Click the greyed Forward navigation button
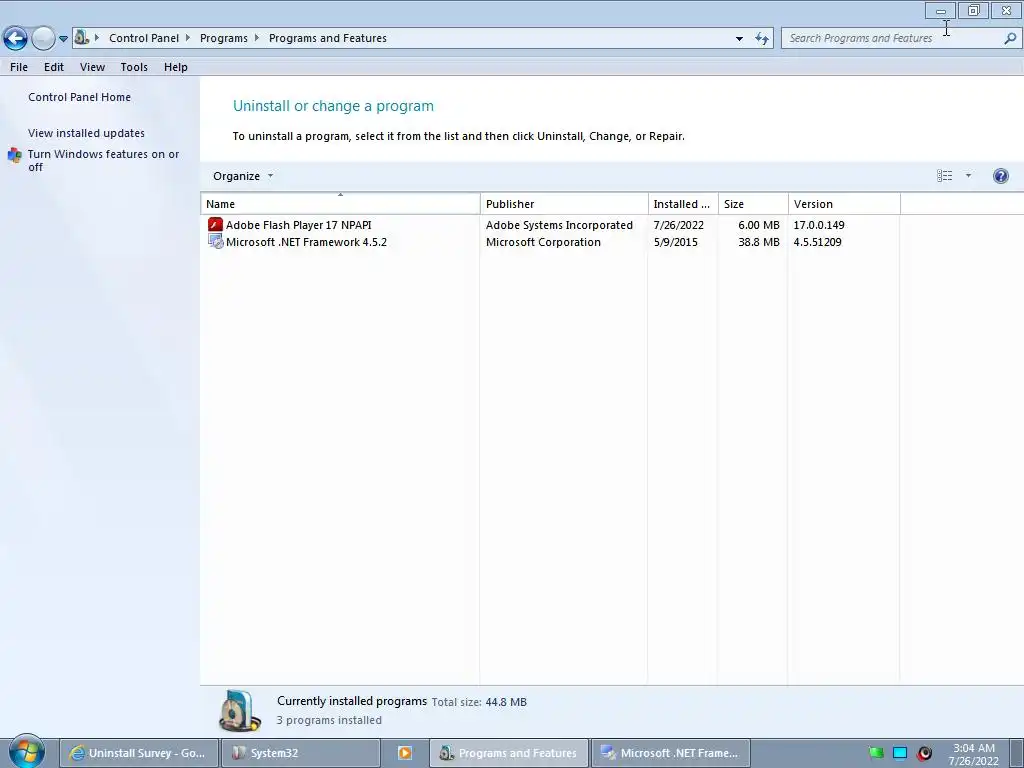 43,39
